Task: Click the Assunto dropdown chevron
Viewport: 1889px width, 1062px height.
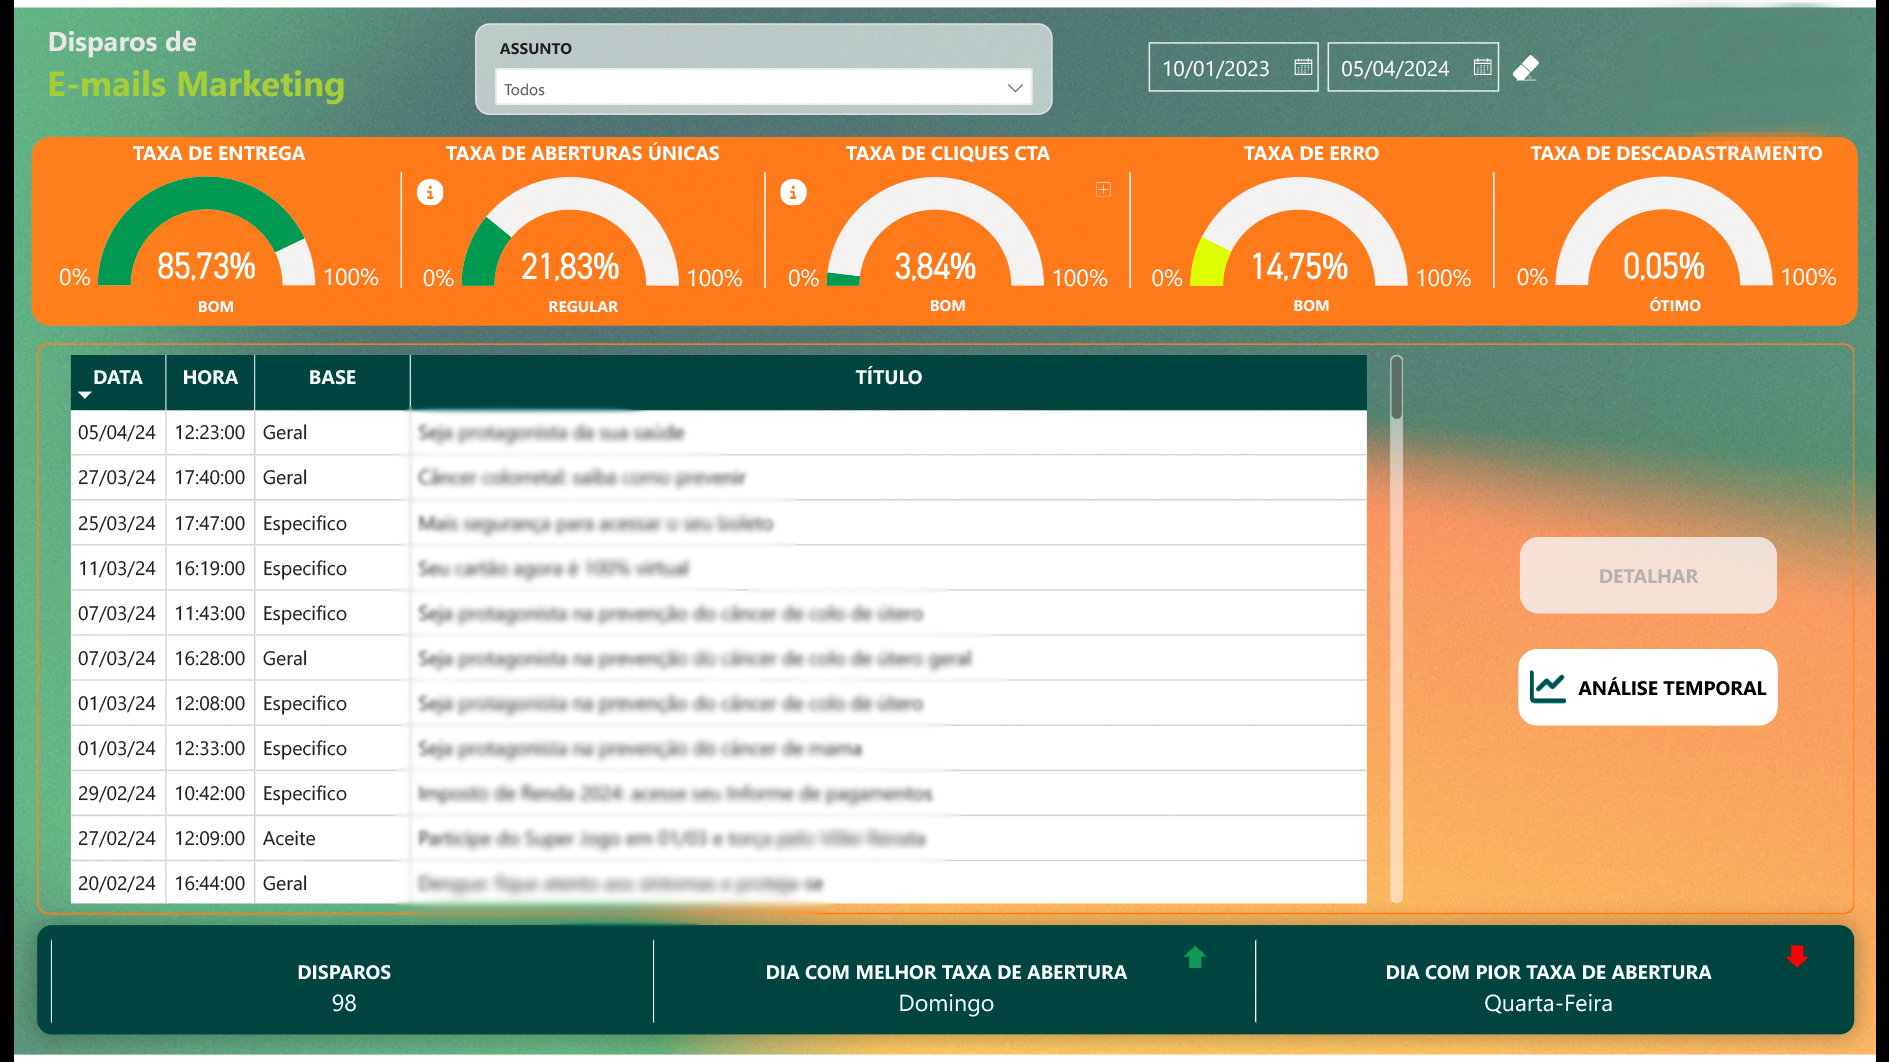Action: 1015,88
